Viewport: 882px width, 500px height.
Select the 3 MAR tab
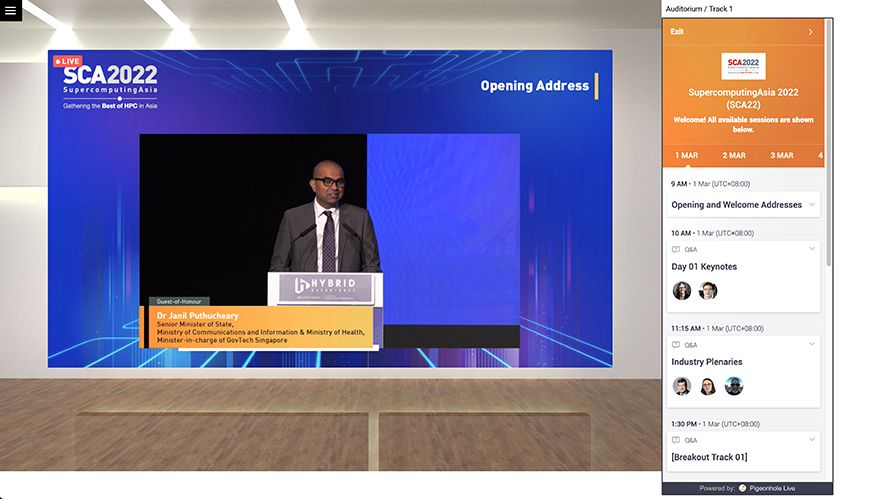(782, 155)
